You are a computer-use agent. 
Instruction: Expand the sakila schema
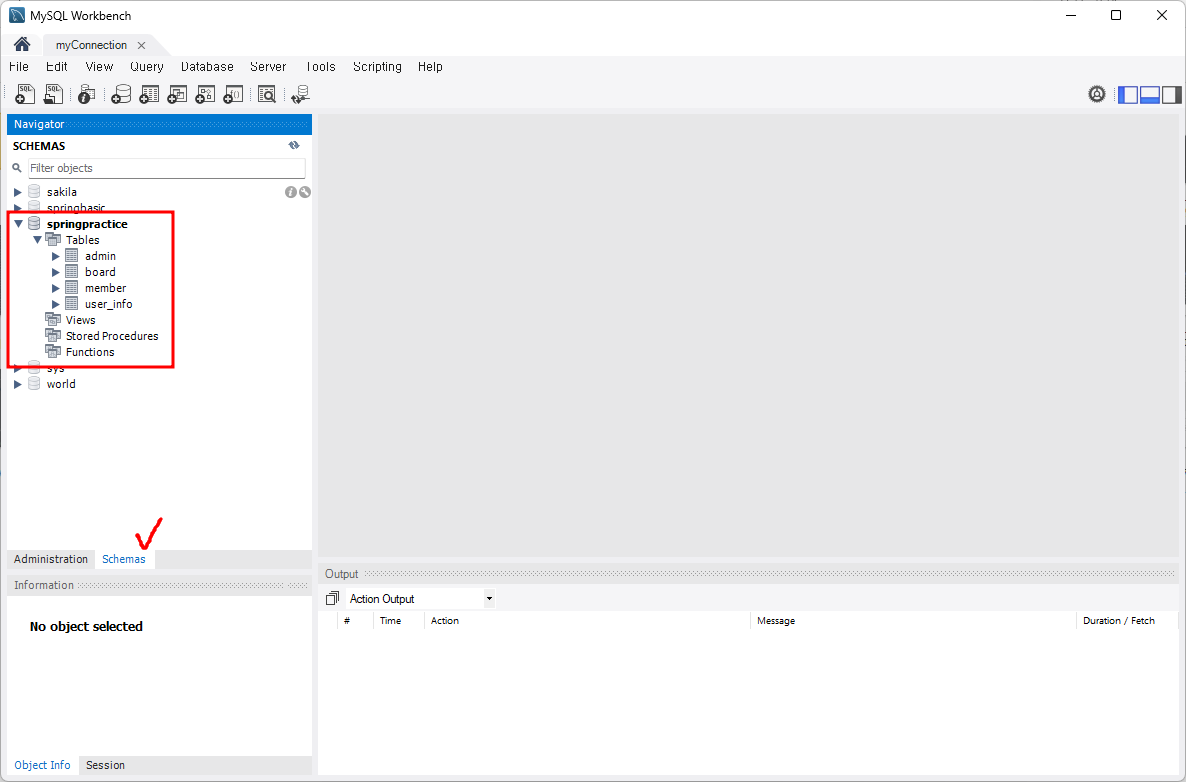(x=17, y=192)
